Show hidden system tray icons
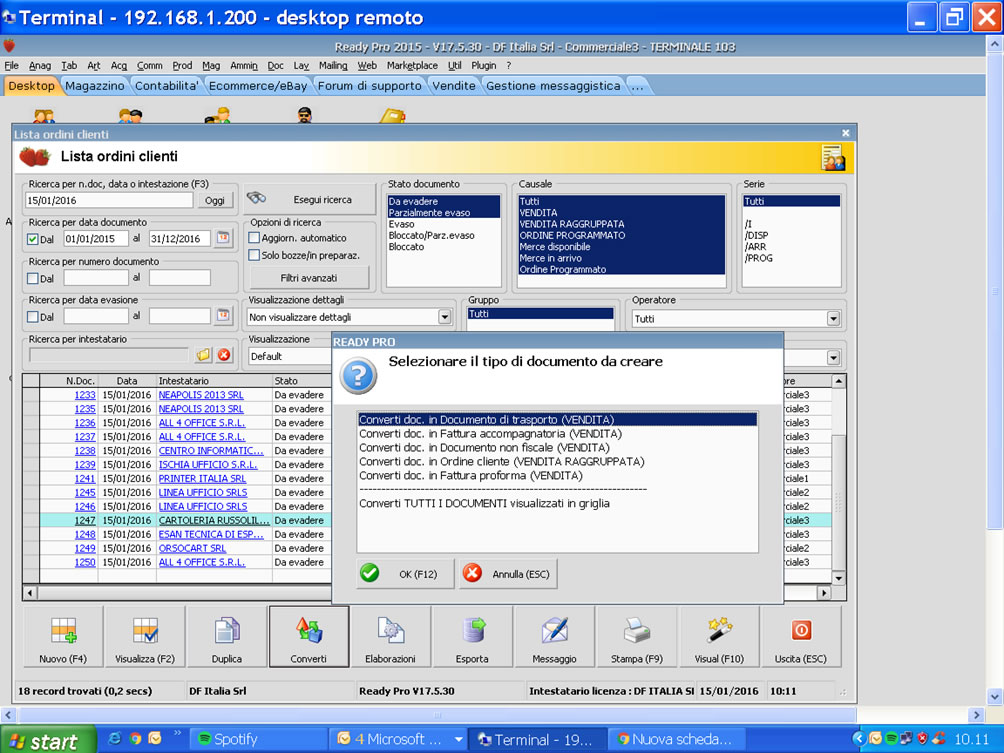Viewport: 1004px width, 753px height. pos(858,739)
